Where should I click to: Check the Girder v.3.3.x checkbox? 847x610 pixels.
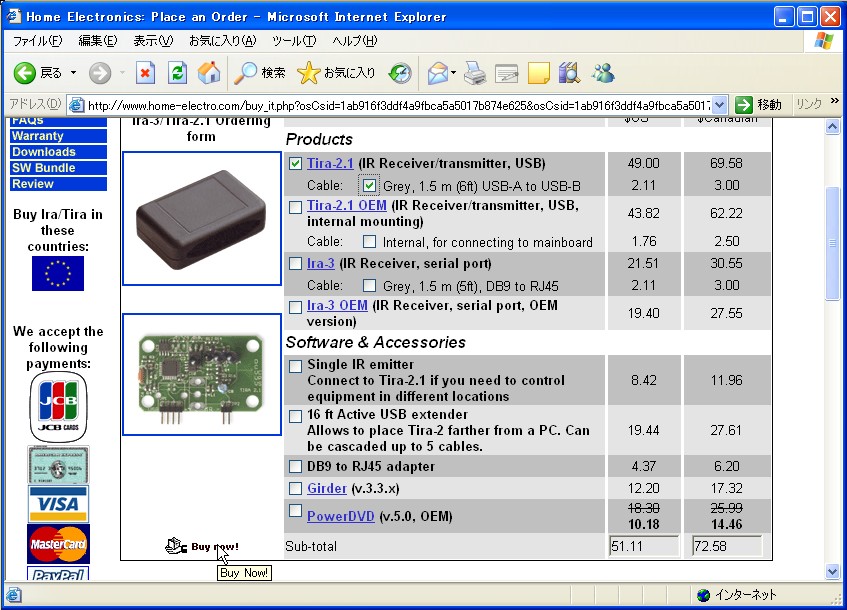295,488
